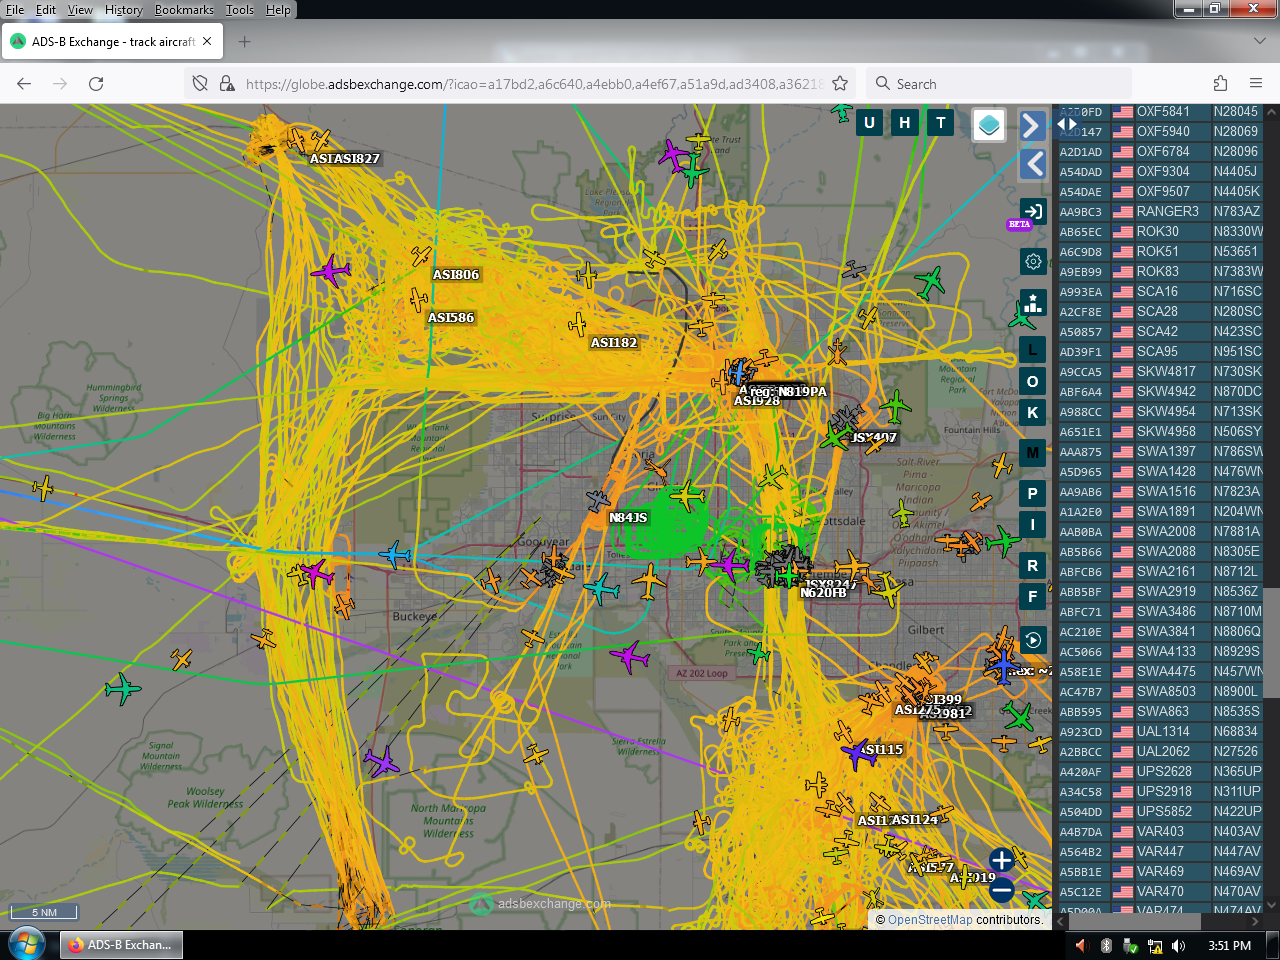Click the taskbar volume speaker icon
This screenshot has width=1280, height=960.
tap(1179, 946)
